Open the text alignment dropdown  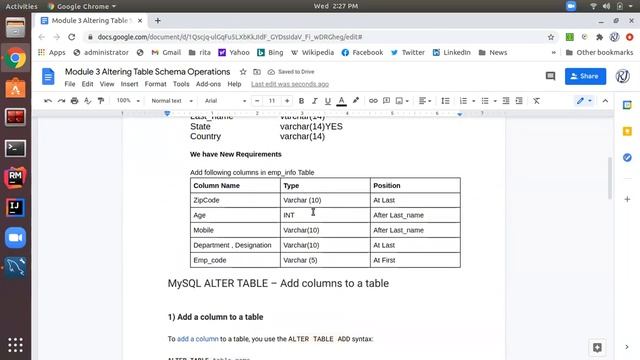click(x=425, y=101)
